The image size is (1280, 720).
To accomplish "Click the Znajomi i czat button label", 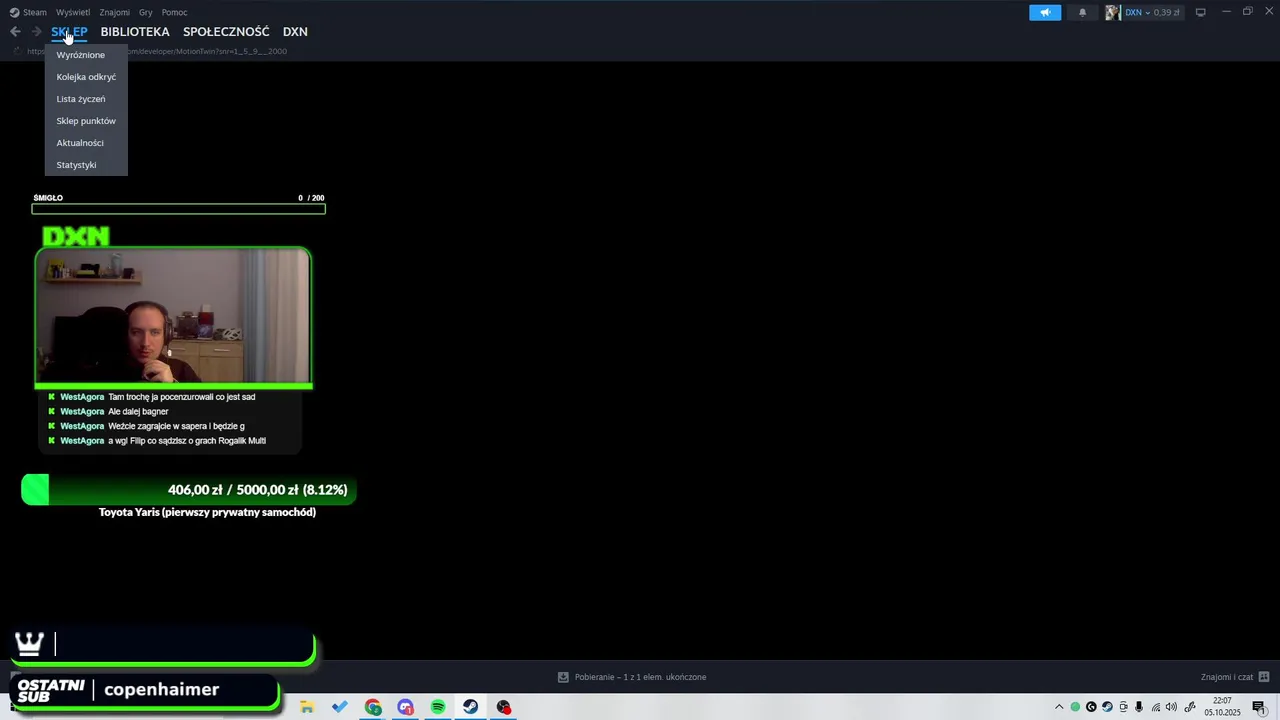I will coord(1227,677).
